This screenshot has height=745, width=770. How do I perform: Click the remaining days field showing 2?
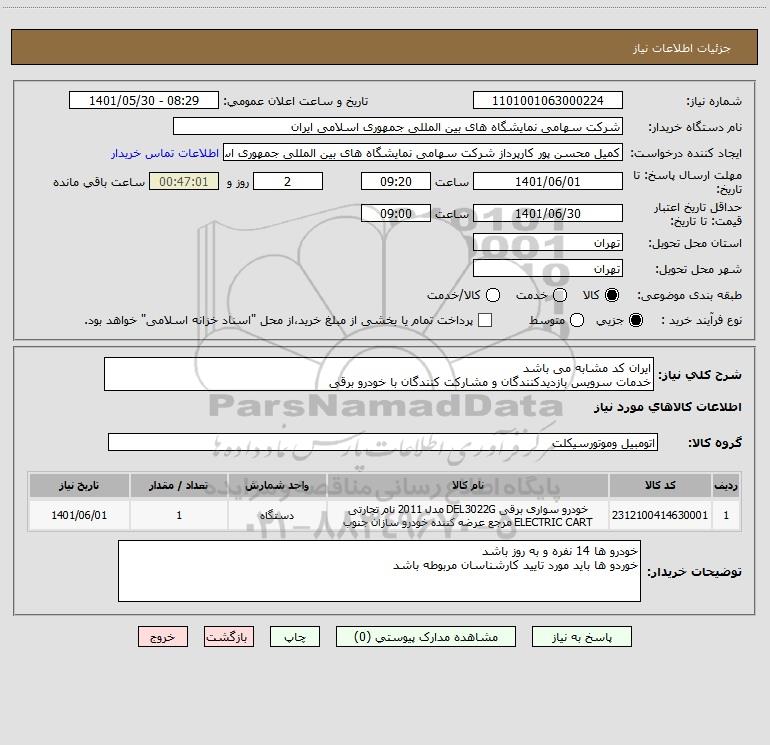pyautogui.click(x=288, y=181)
